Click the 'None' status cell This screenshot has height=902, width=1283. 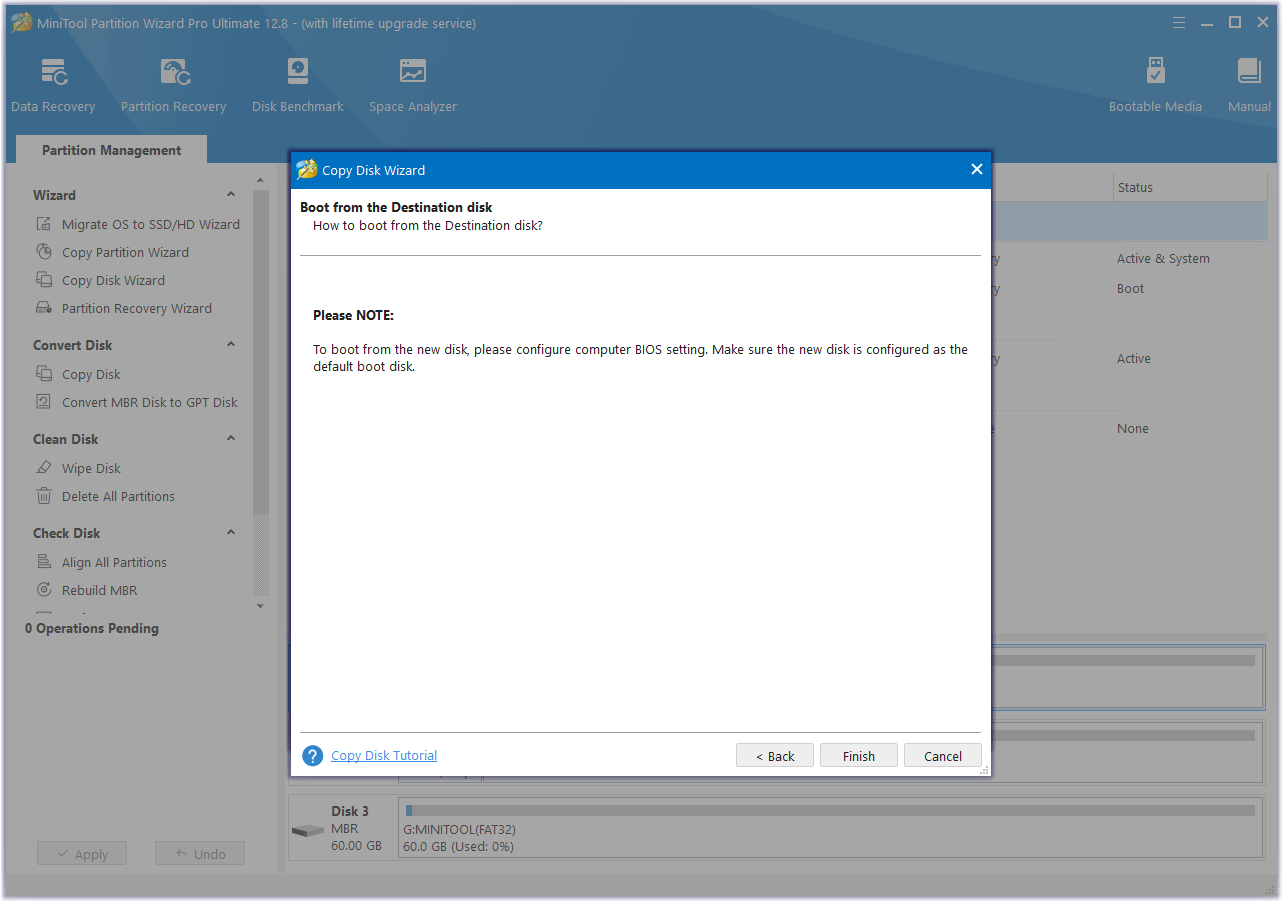tap(1132, 428)
